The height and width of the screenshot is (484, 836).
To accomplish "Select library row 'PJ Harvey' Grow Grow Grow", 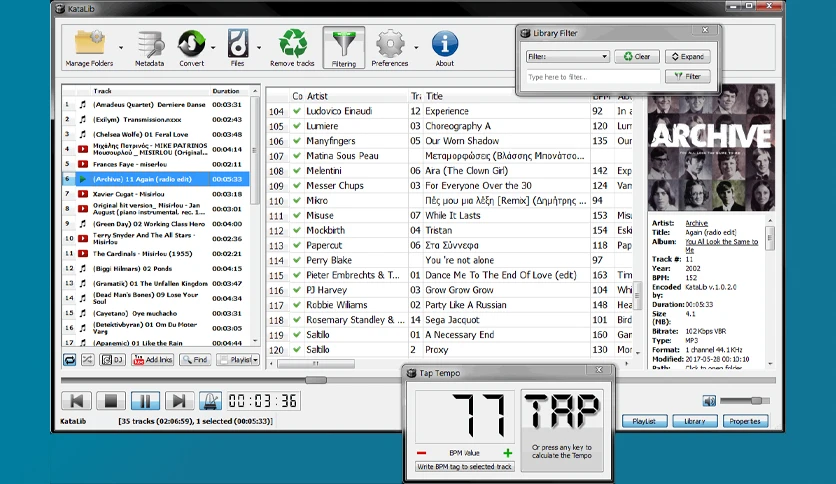I will [449, 290].
